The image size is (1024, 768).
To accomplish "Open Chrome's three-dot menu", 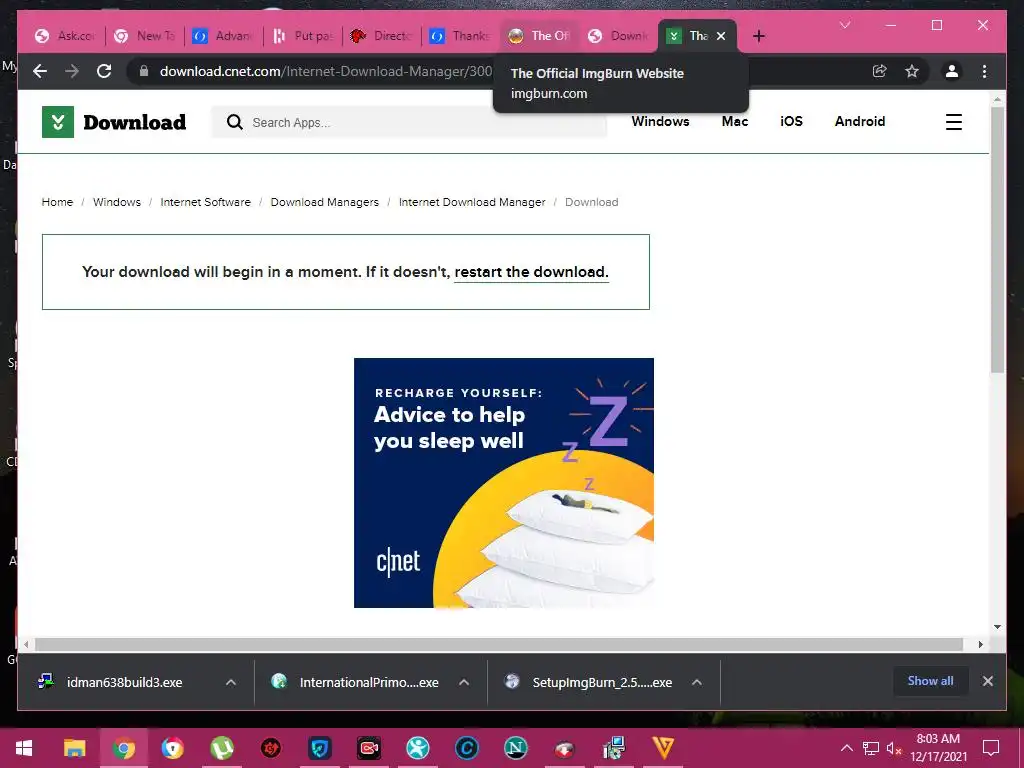I will click(x=984, y=71).
